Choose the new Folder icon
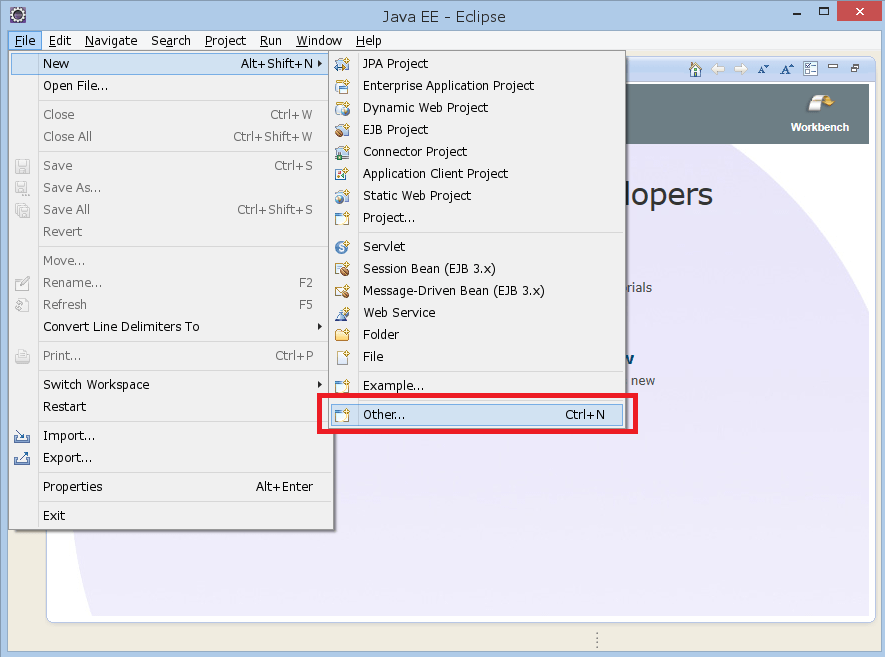Image resolution: width=885 pixels, height=657 pixels. coord(342,335)
